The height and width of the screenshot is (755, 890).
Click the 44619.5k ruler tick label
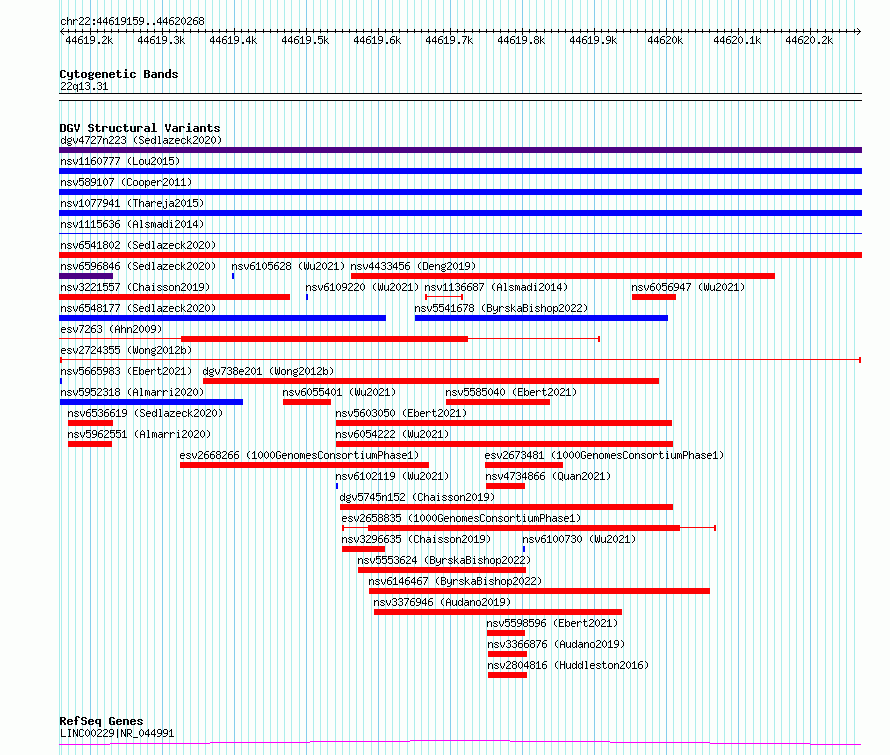[x=305, y=40]
